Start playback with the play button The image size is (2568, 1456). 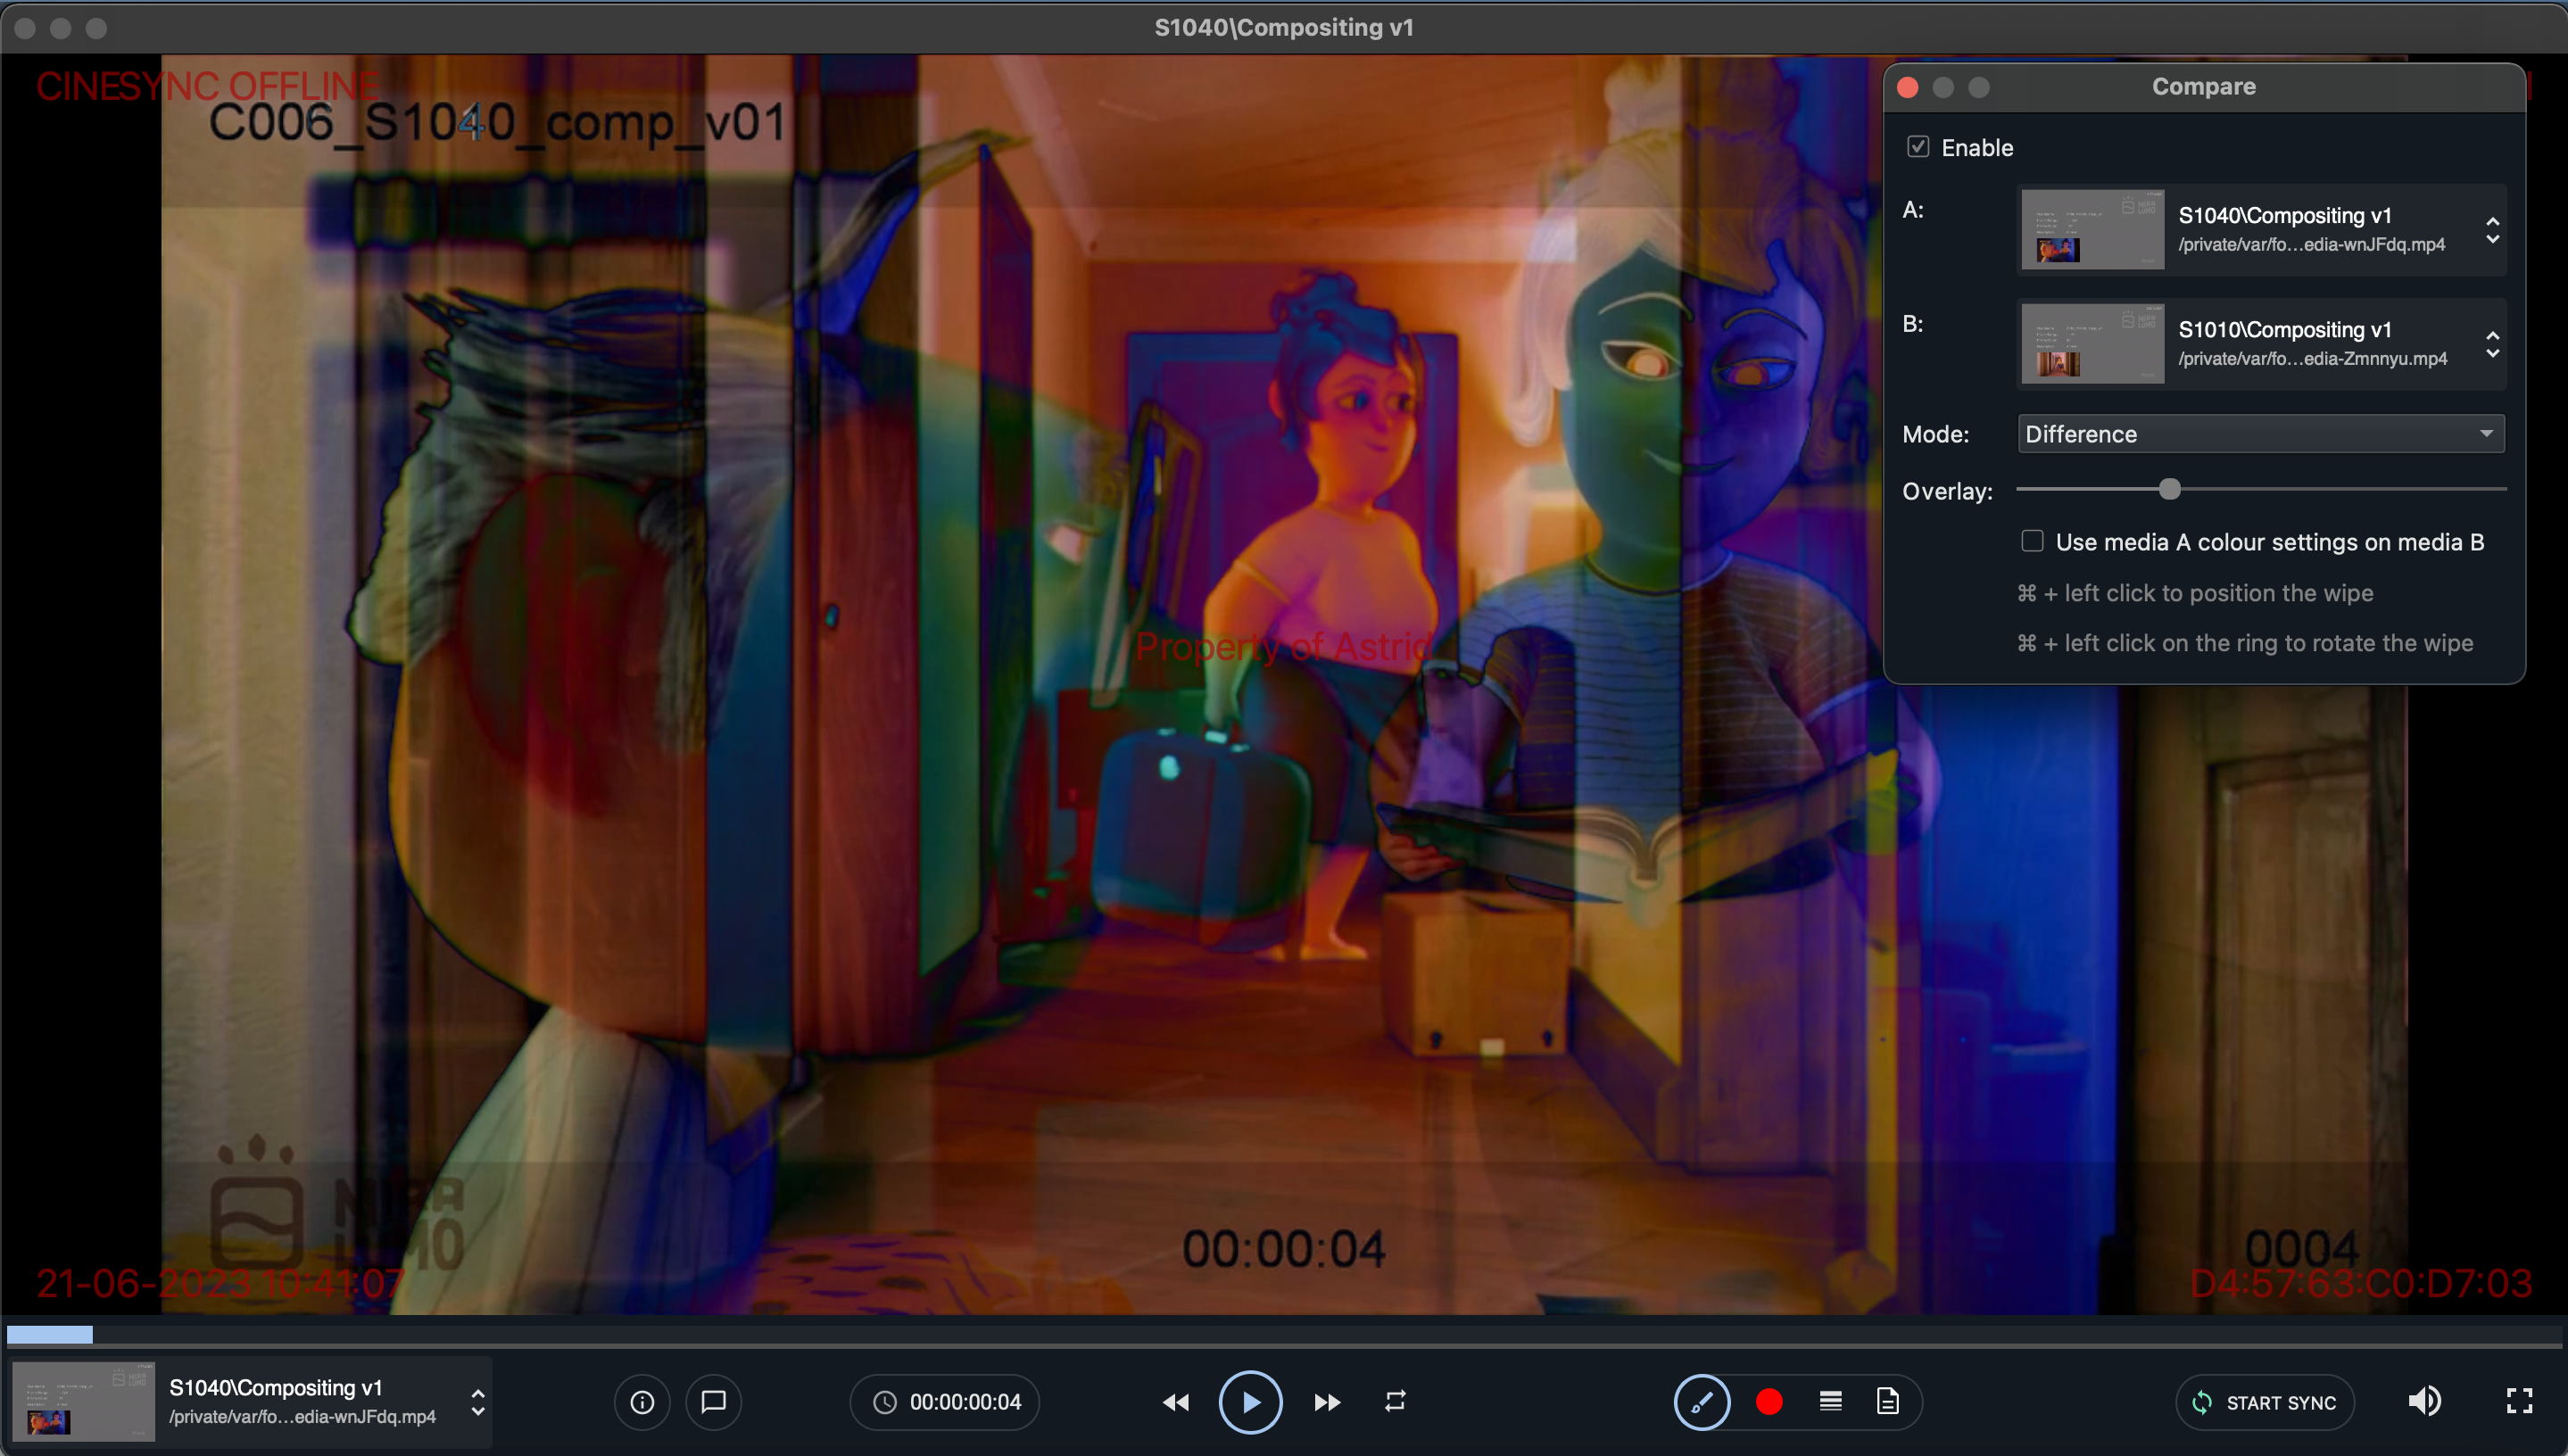1250,1402
